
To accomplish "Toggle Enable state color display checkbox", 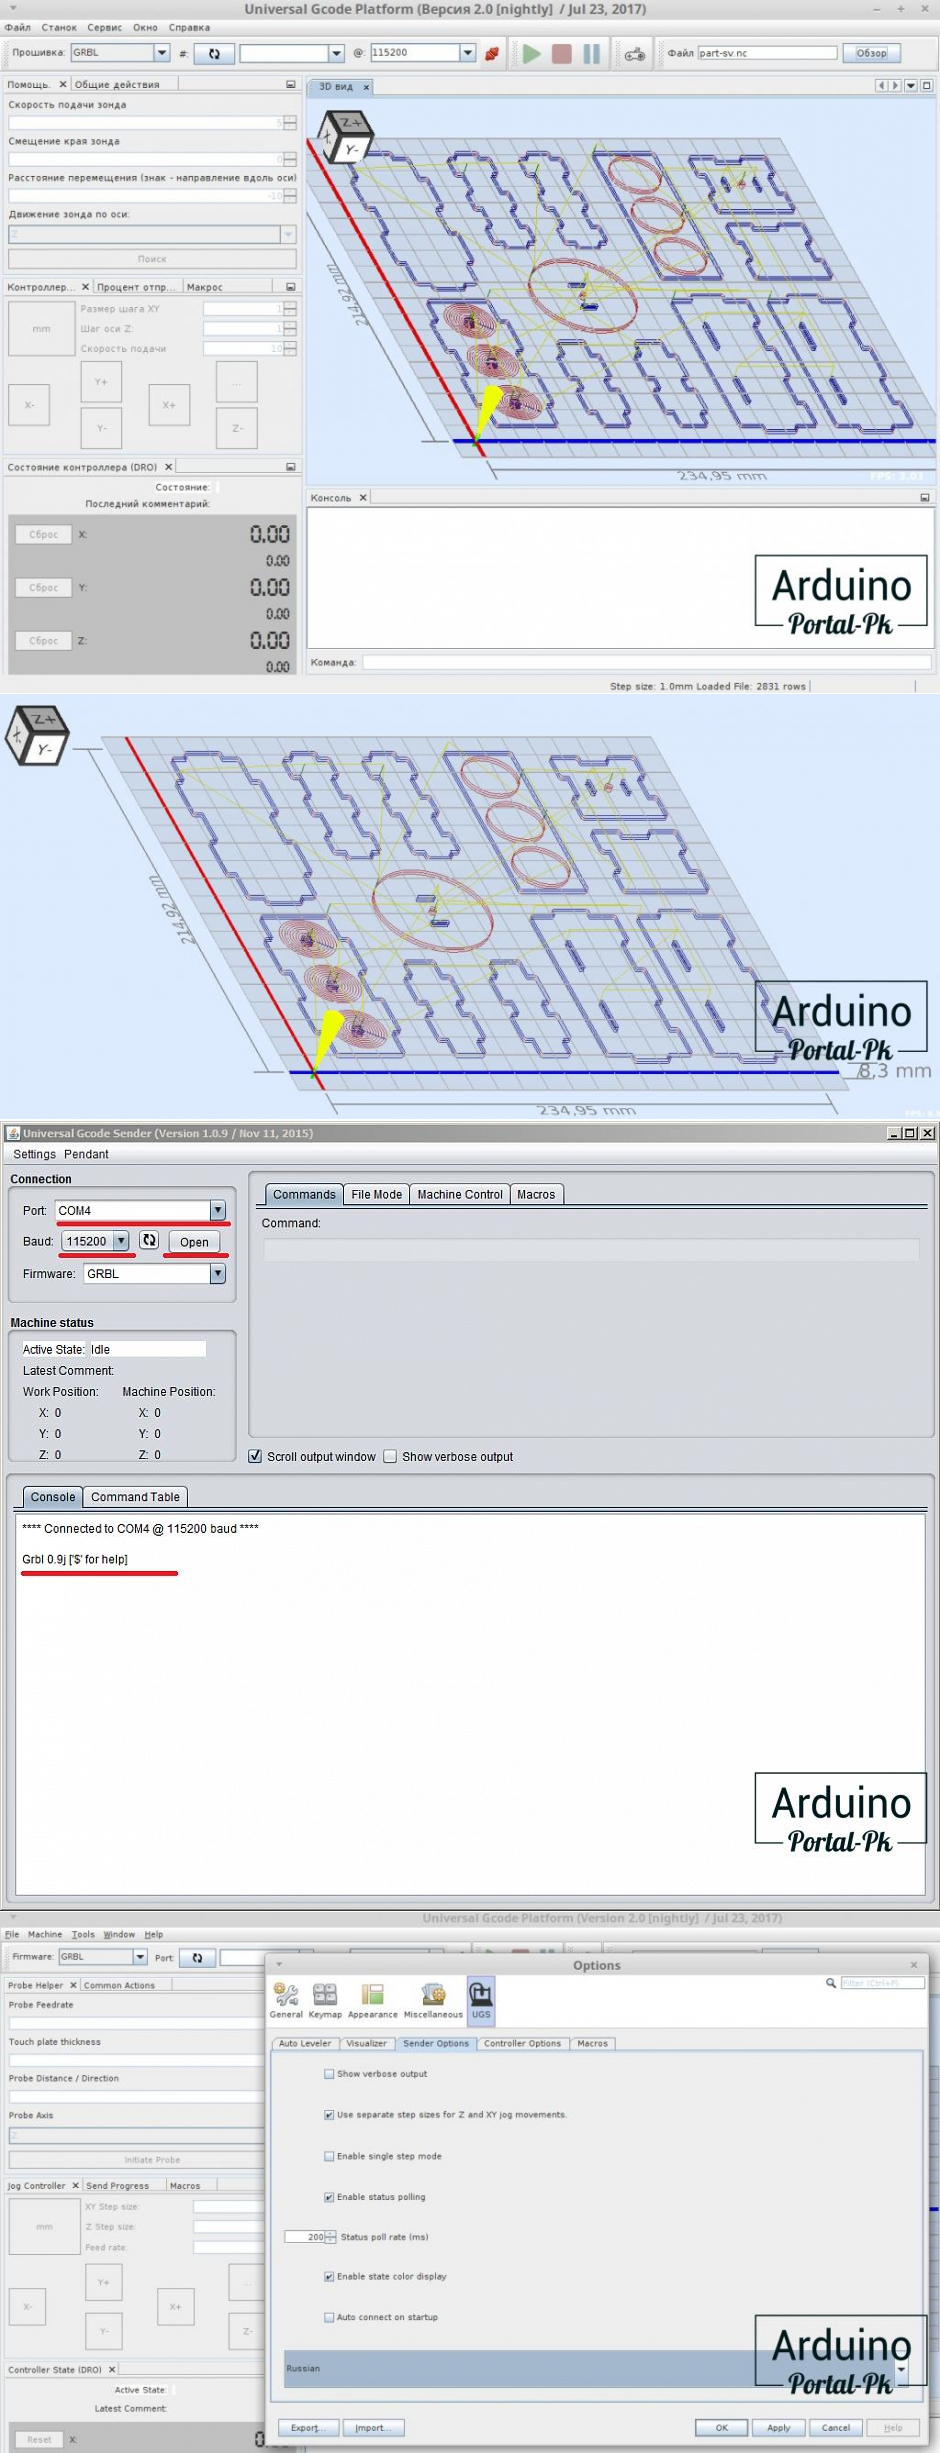I will tap(329, 2276).
